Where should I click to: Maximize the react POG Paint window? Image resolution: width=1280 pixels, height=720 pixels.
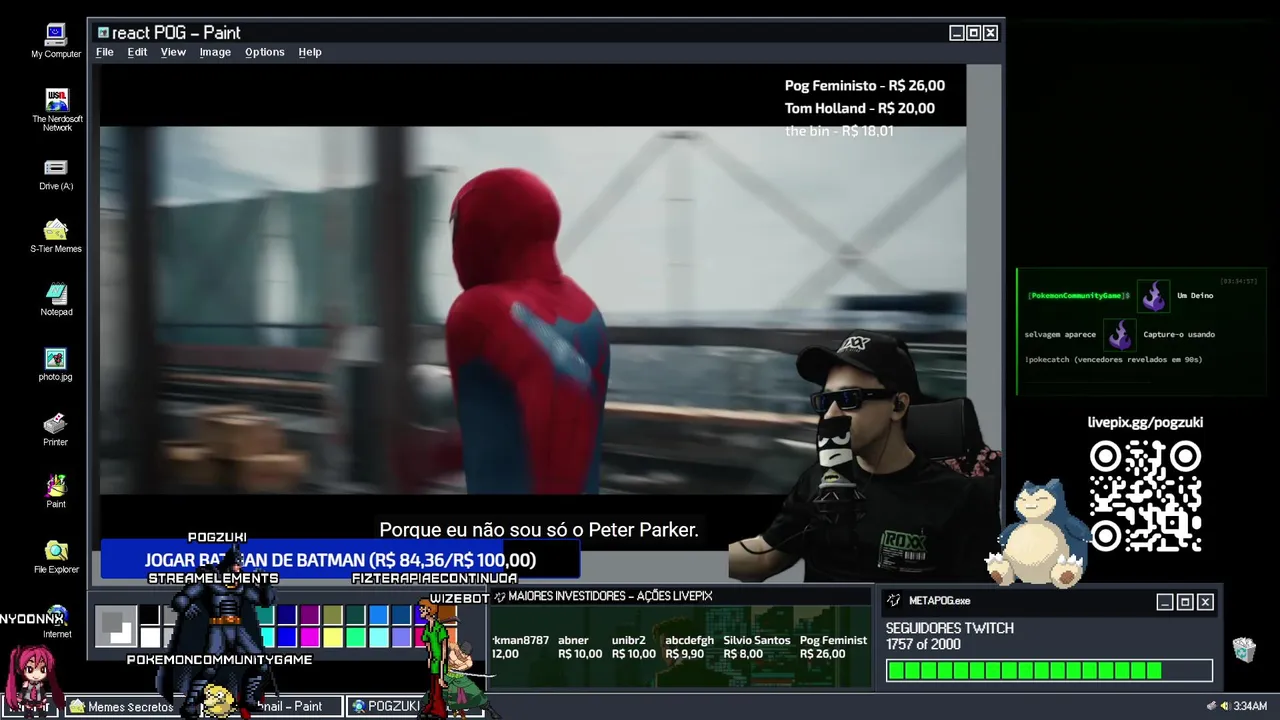[973, 33]
